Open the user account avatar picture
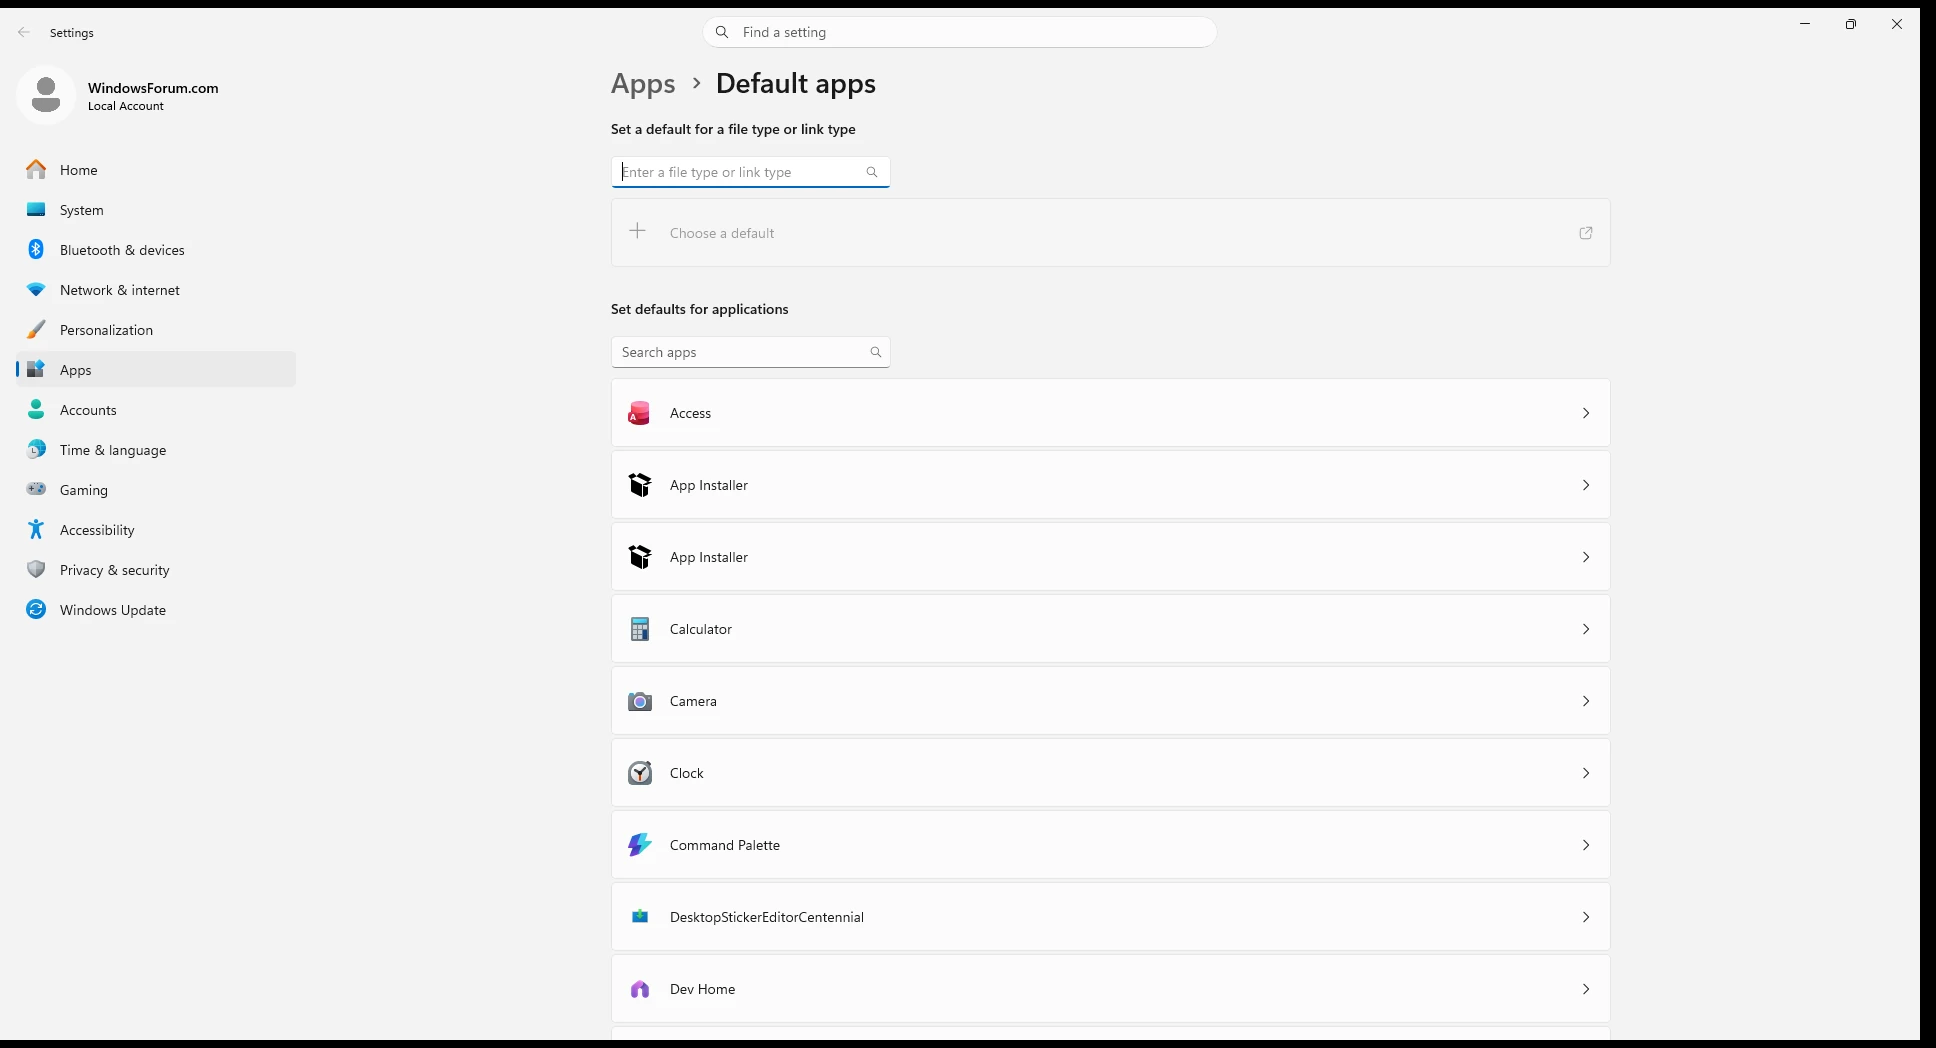The image size is (1936, 1048). click(46, 95)
